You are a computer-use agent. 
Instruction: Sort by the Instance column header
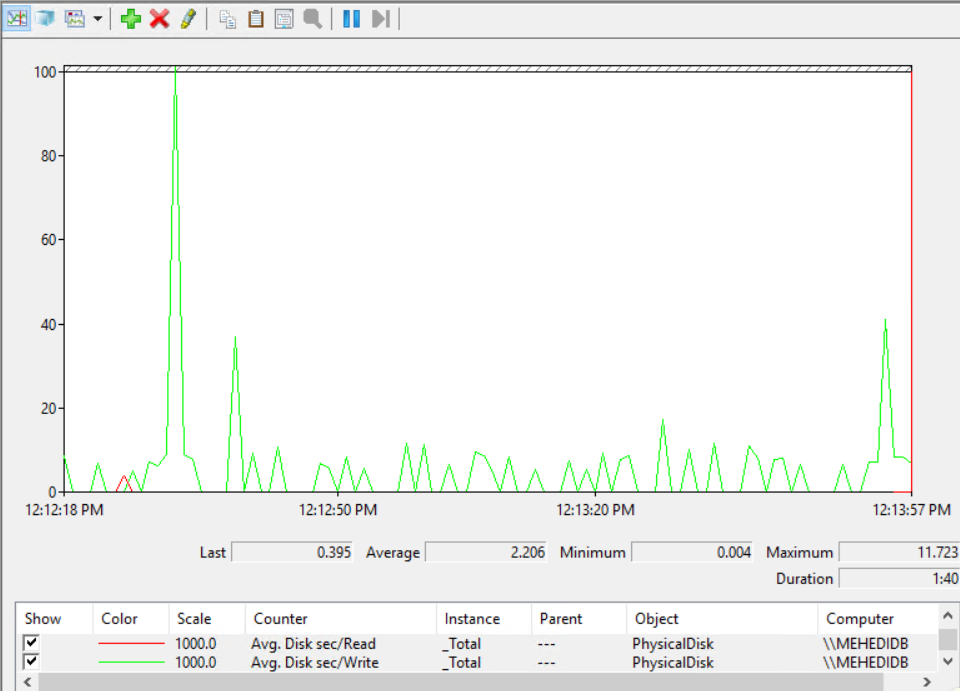pos(471,619)
